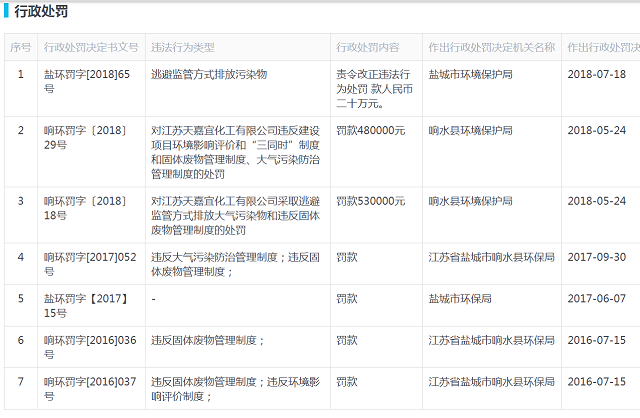
Task: Click the date 2017-09-30
Action: 596,257
